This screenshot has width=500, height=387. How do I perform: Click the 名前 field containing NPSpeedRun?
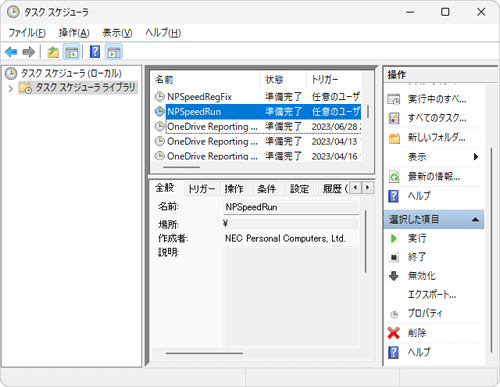(x=291, y=207)
